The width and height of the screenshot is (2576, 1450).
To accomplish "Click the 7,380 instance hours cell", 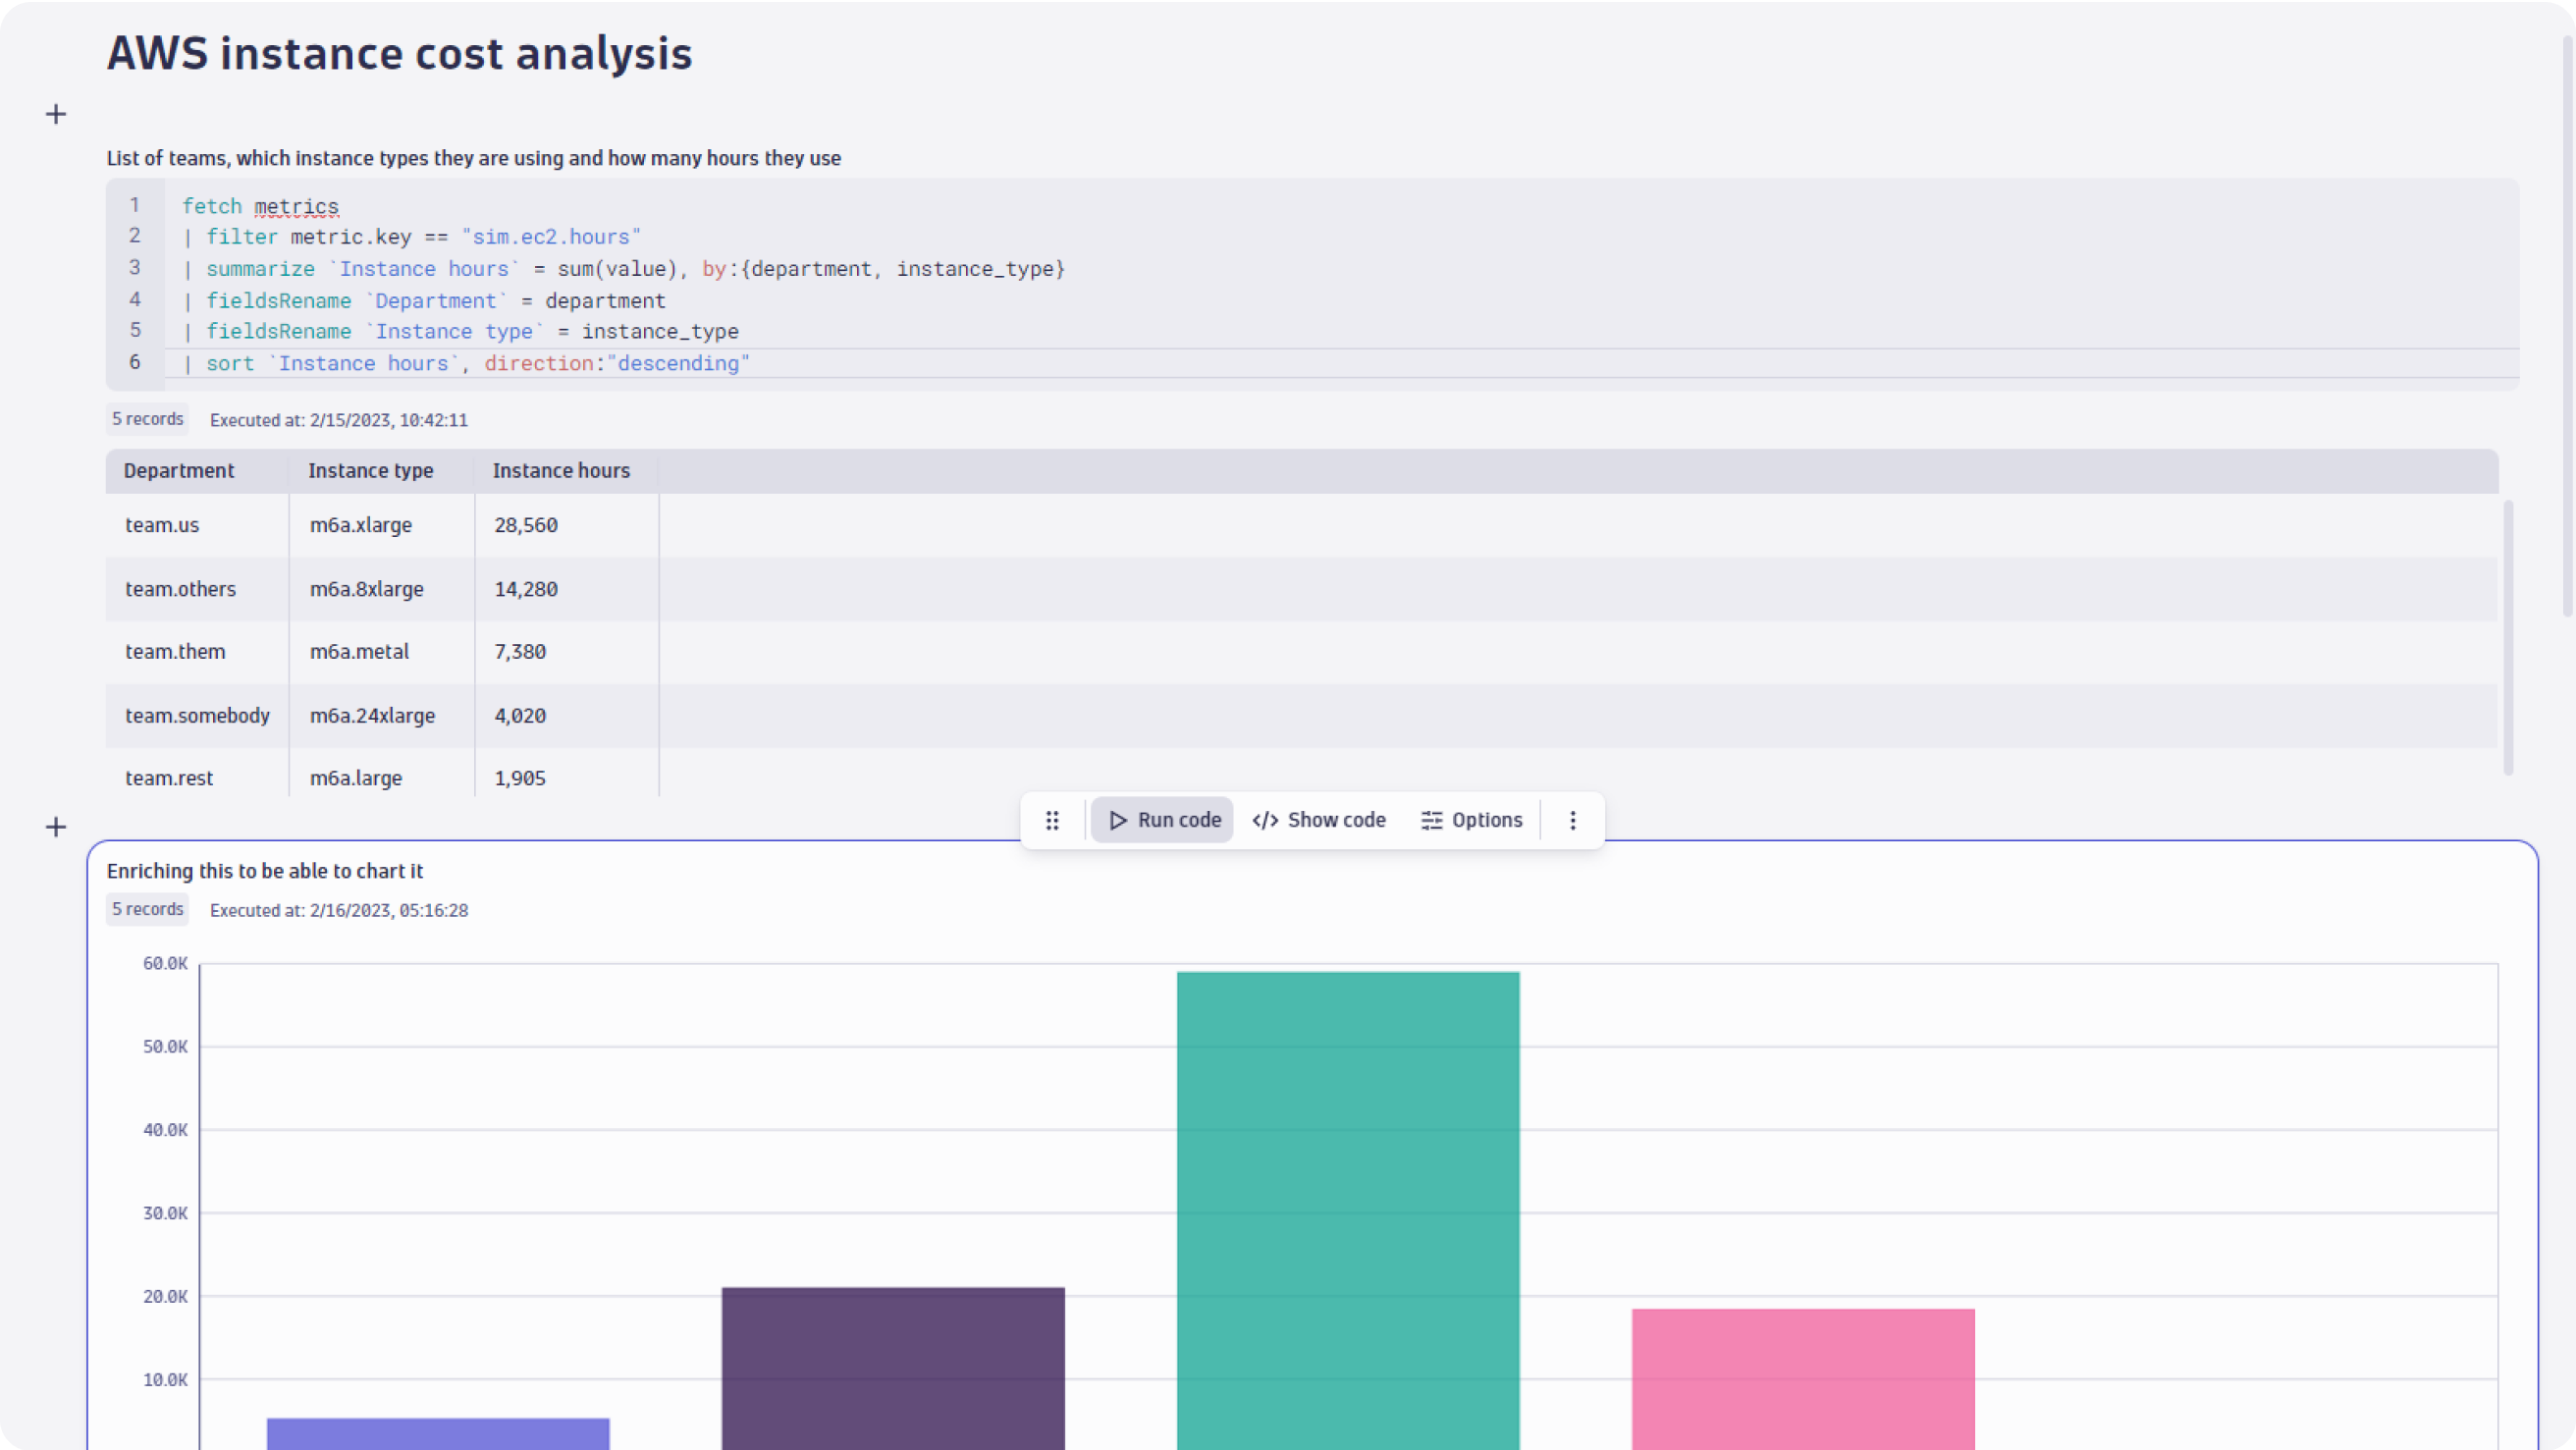I will click(x=520, y=652).
